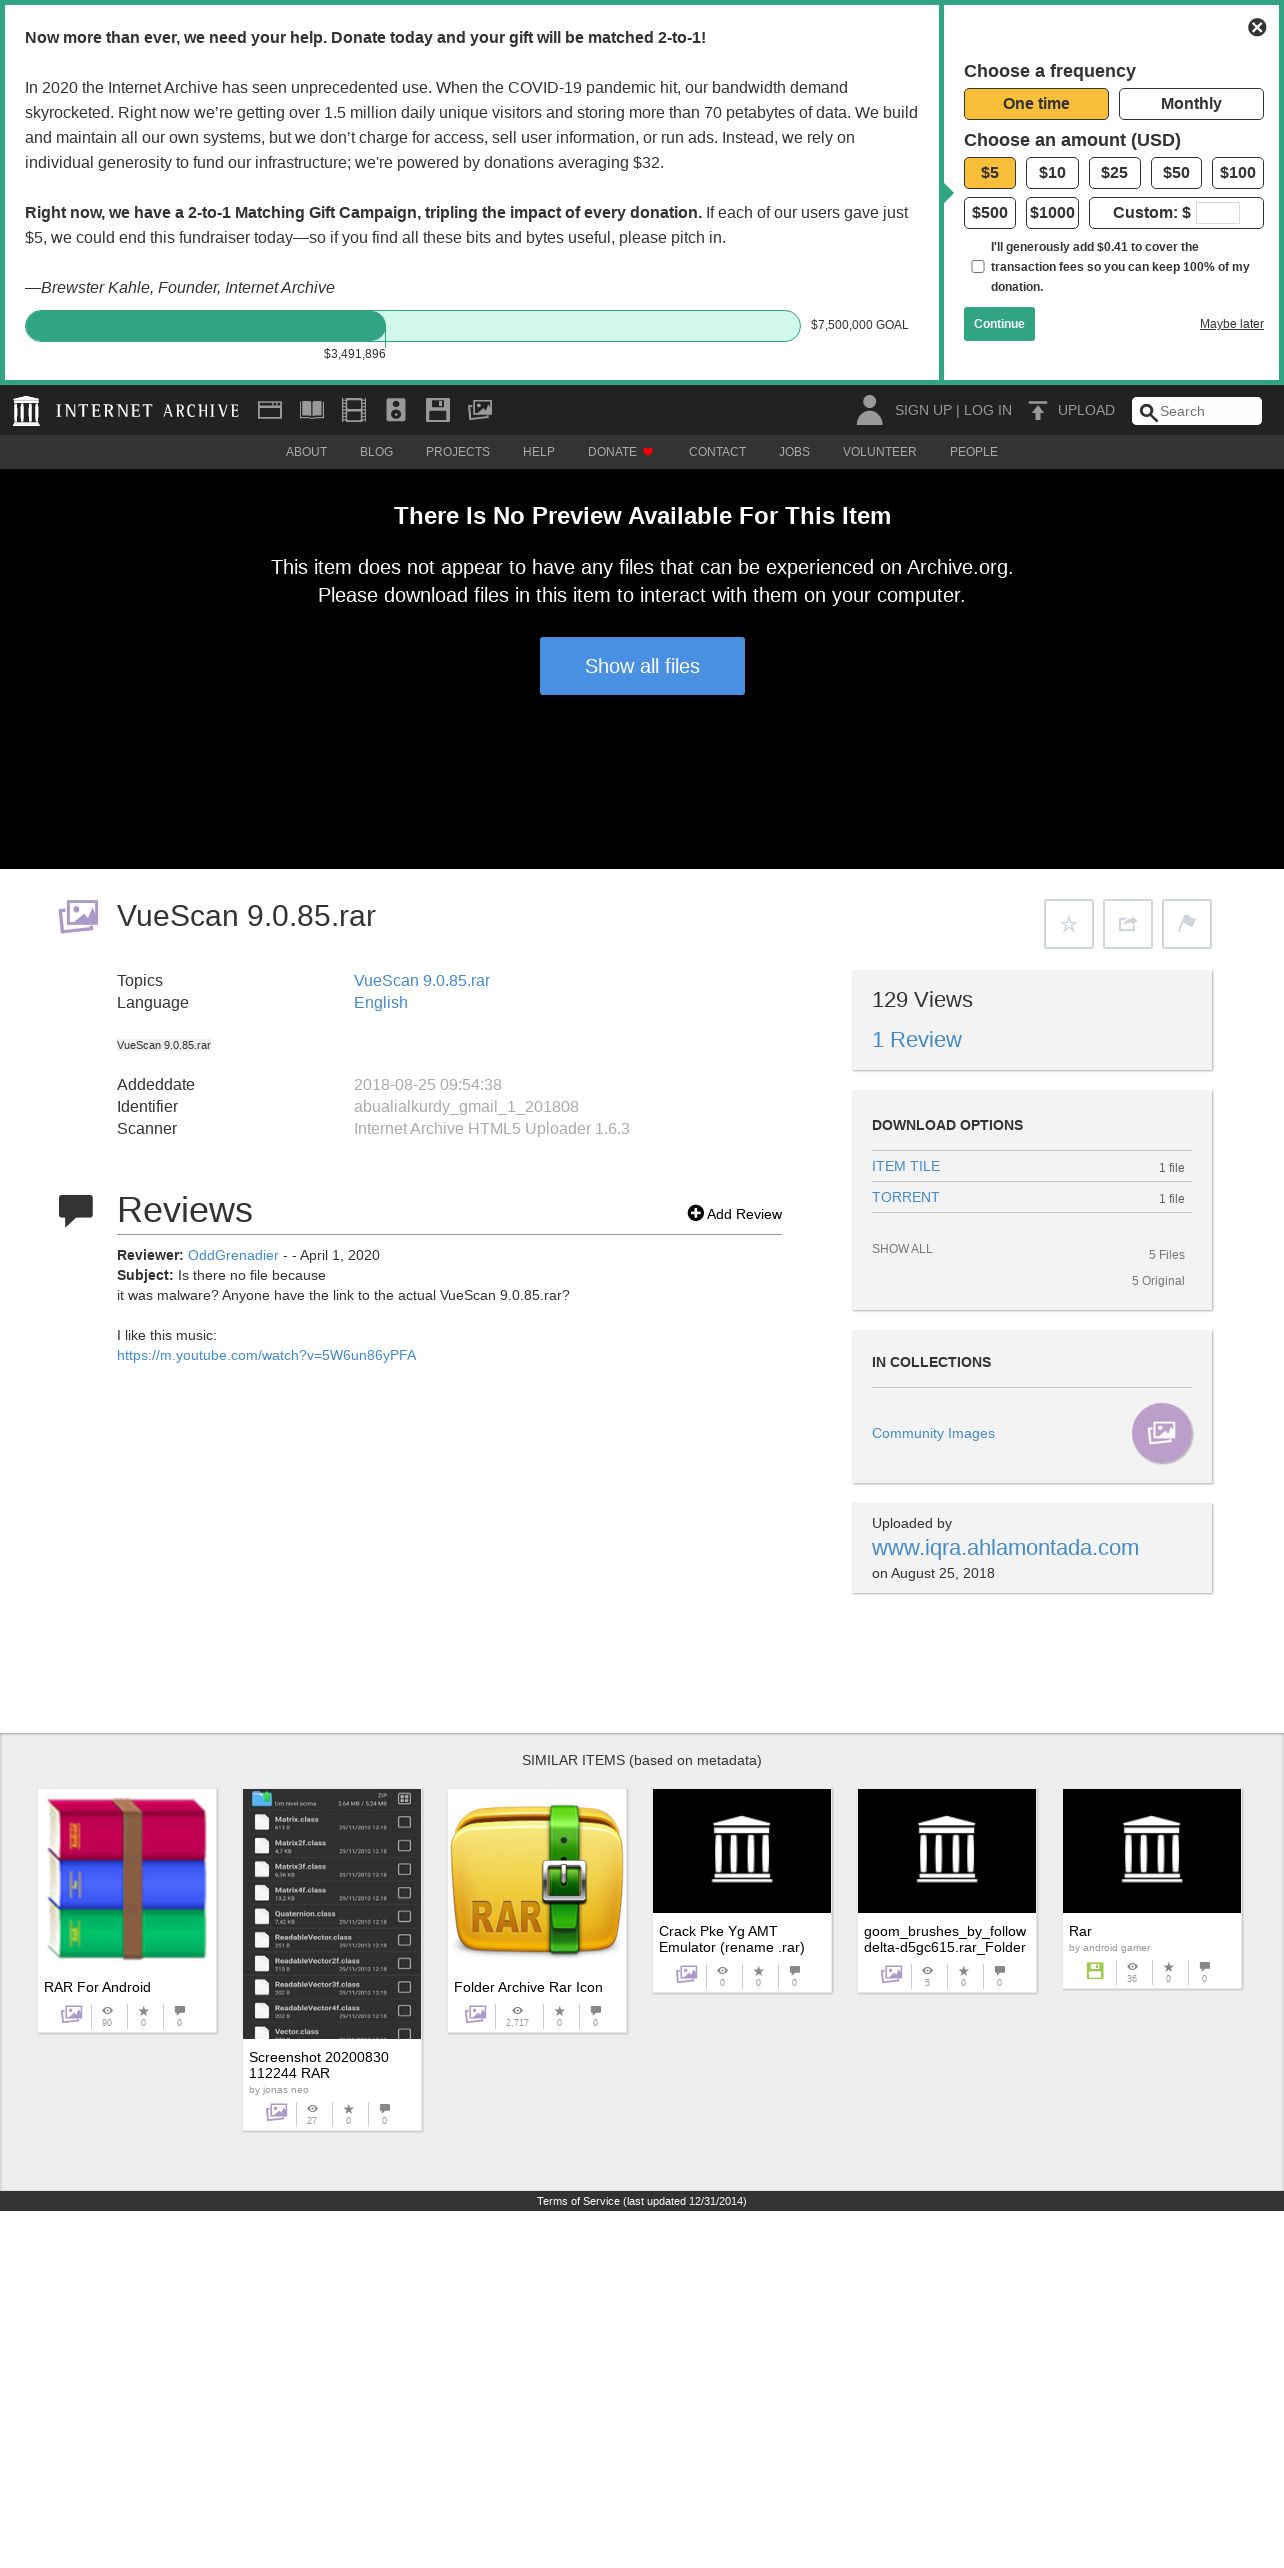Select One time donation frequency

click(1036, 104)
